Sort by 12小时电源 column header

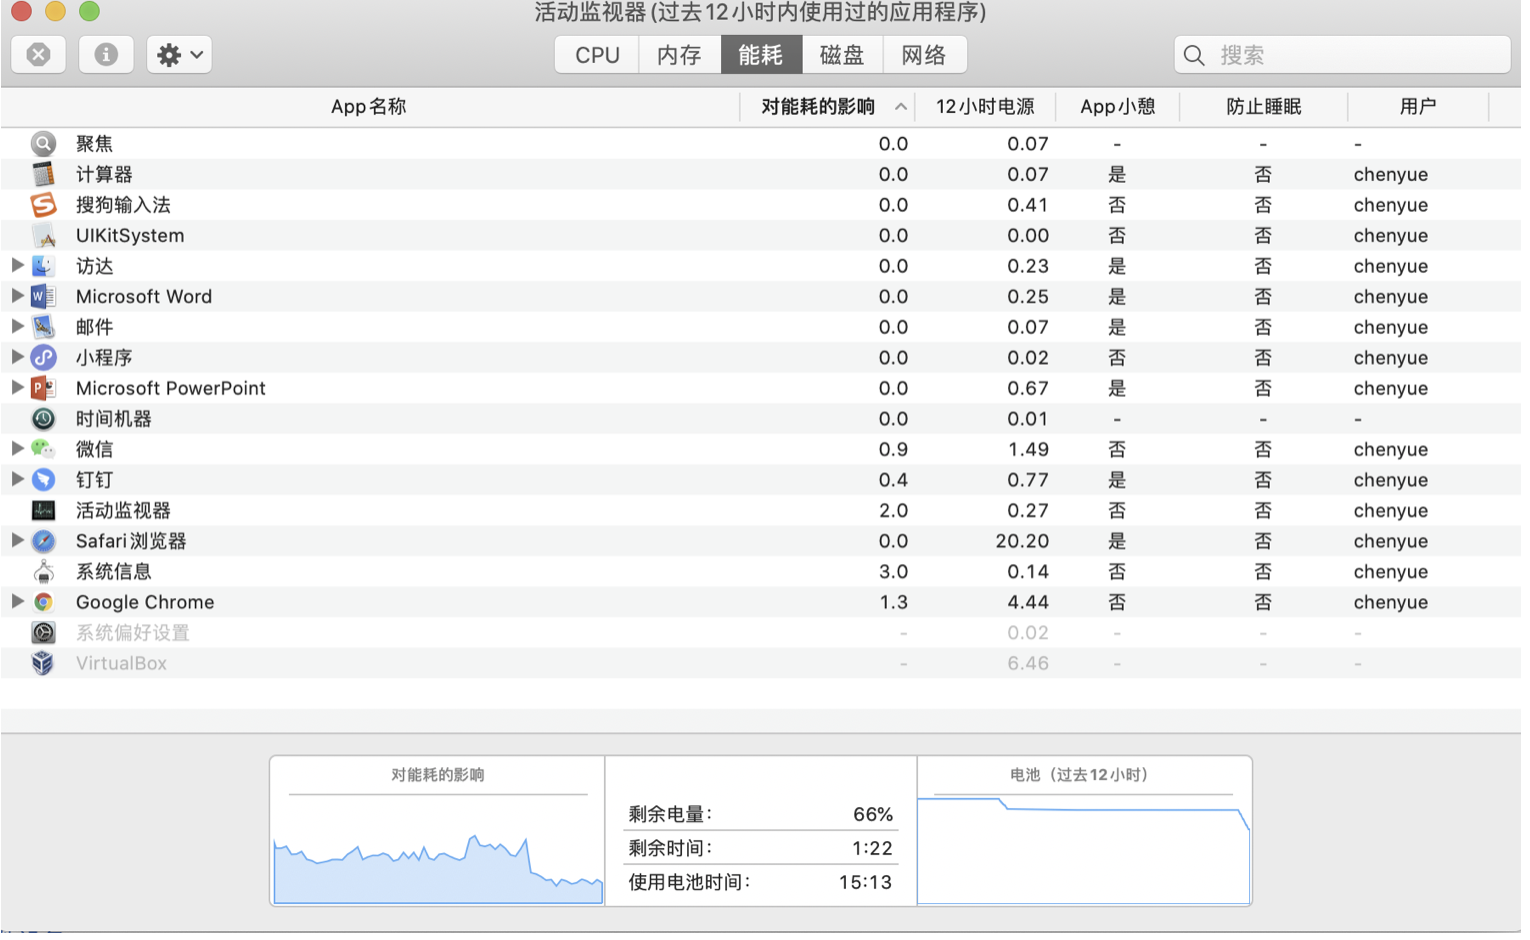tap(984, 107)
